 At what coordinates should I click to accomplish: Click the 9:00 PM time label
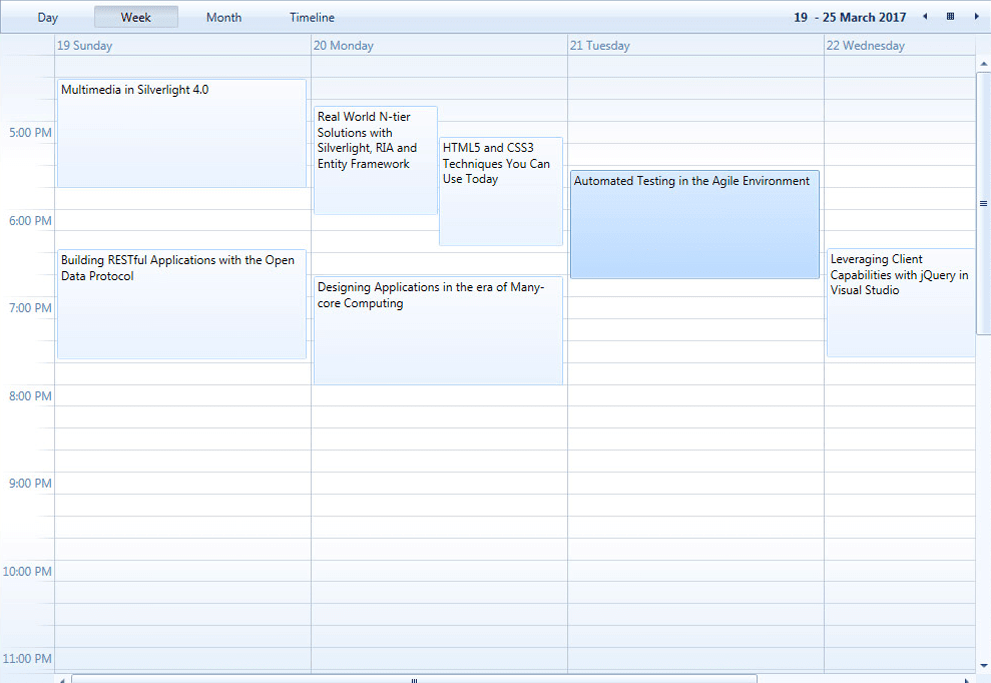(30, 483)
